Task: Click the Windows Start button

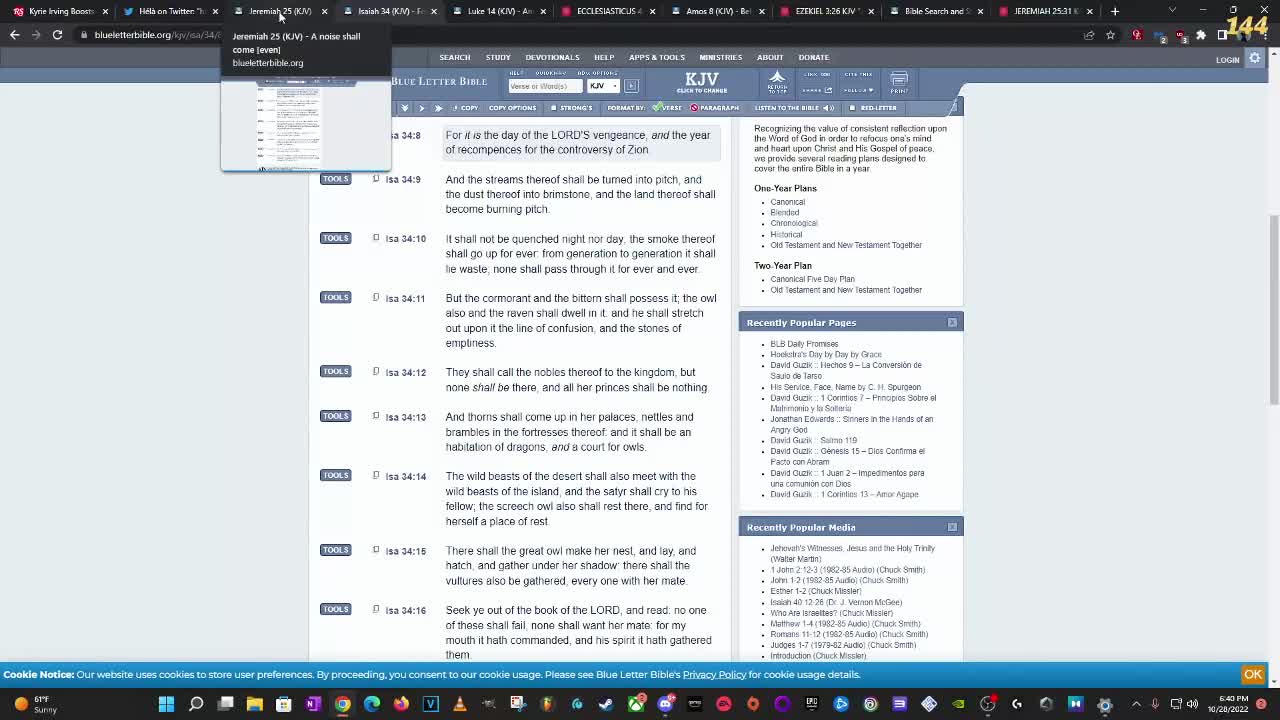Action: point(166,704)
